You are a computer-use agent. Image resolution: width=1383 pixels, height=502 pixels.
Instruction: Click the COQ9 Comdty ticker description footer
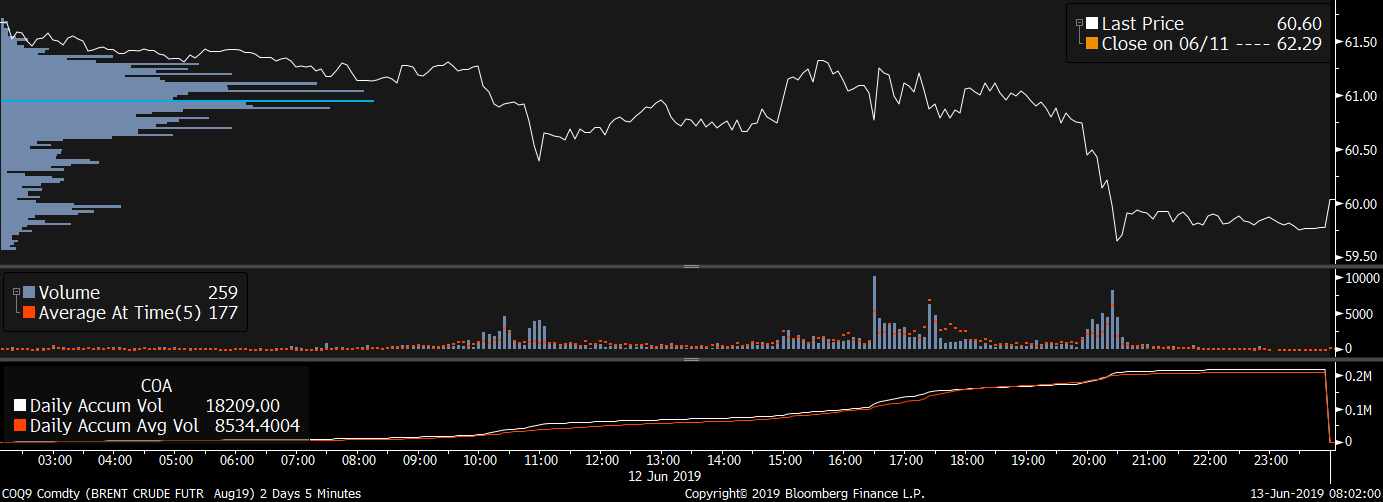point(181,494)
